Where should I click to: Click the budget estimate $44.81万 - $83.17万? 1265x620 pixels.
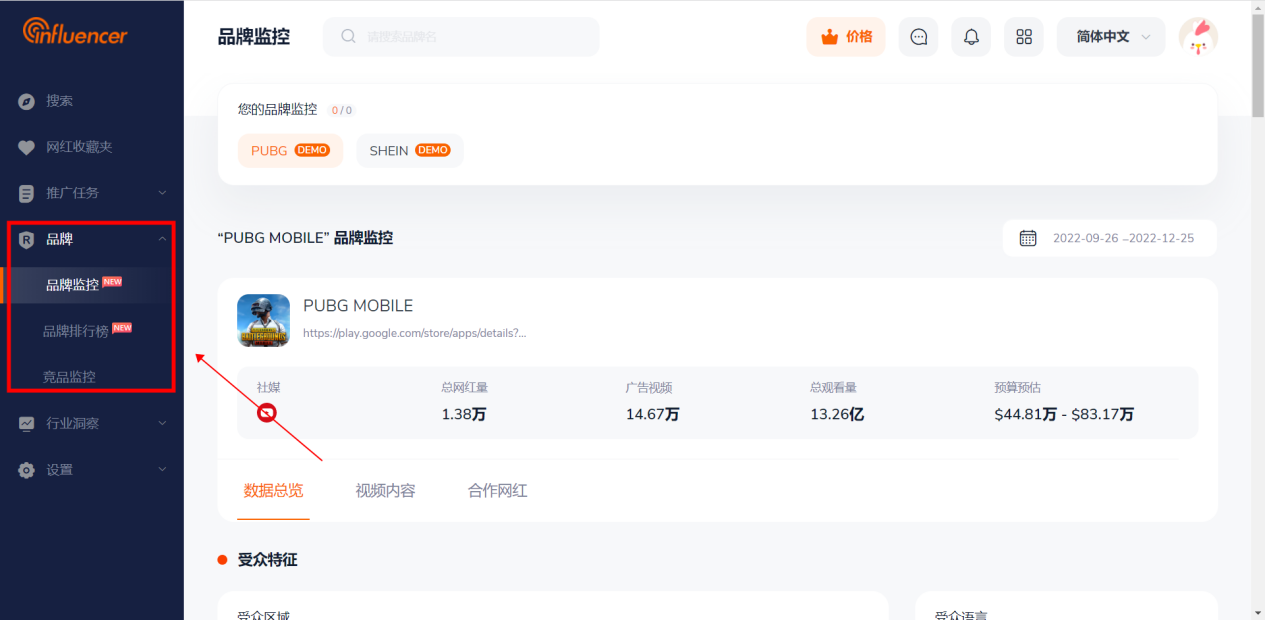1064,414
